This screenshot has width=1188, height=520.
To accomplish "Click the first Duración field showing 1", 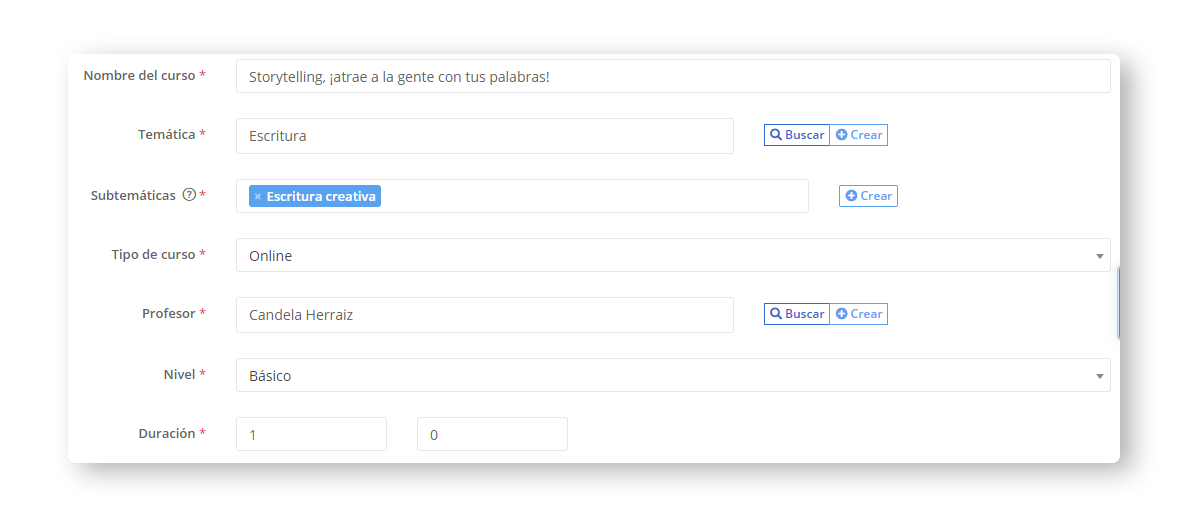I will tap(311, 435).
